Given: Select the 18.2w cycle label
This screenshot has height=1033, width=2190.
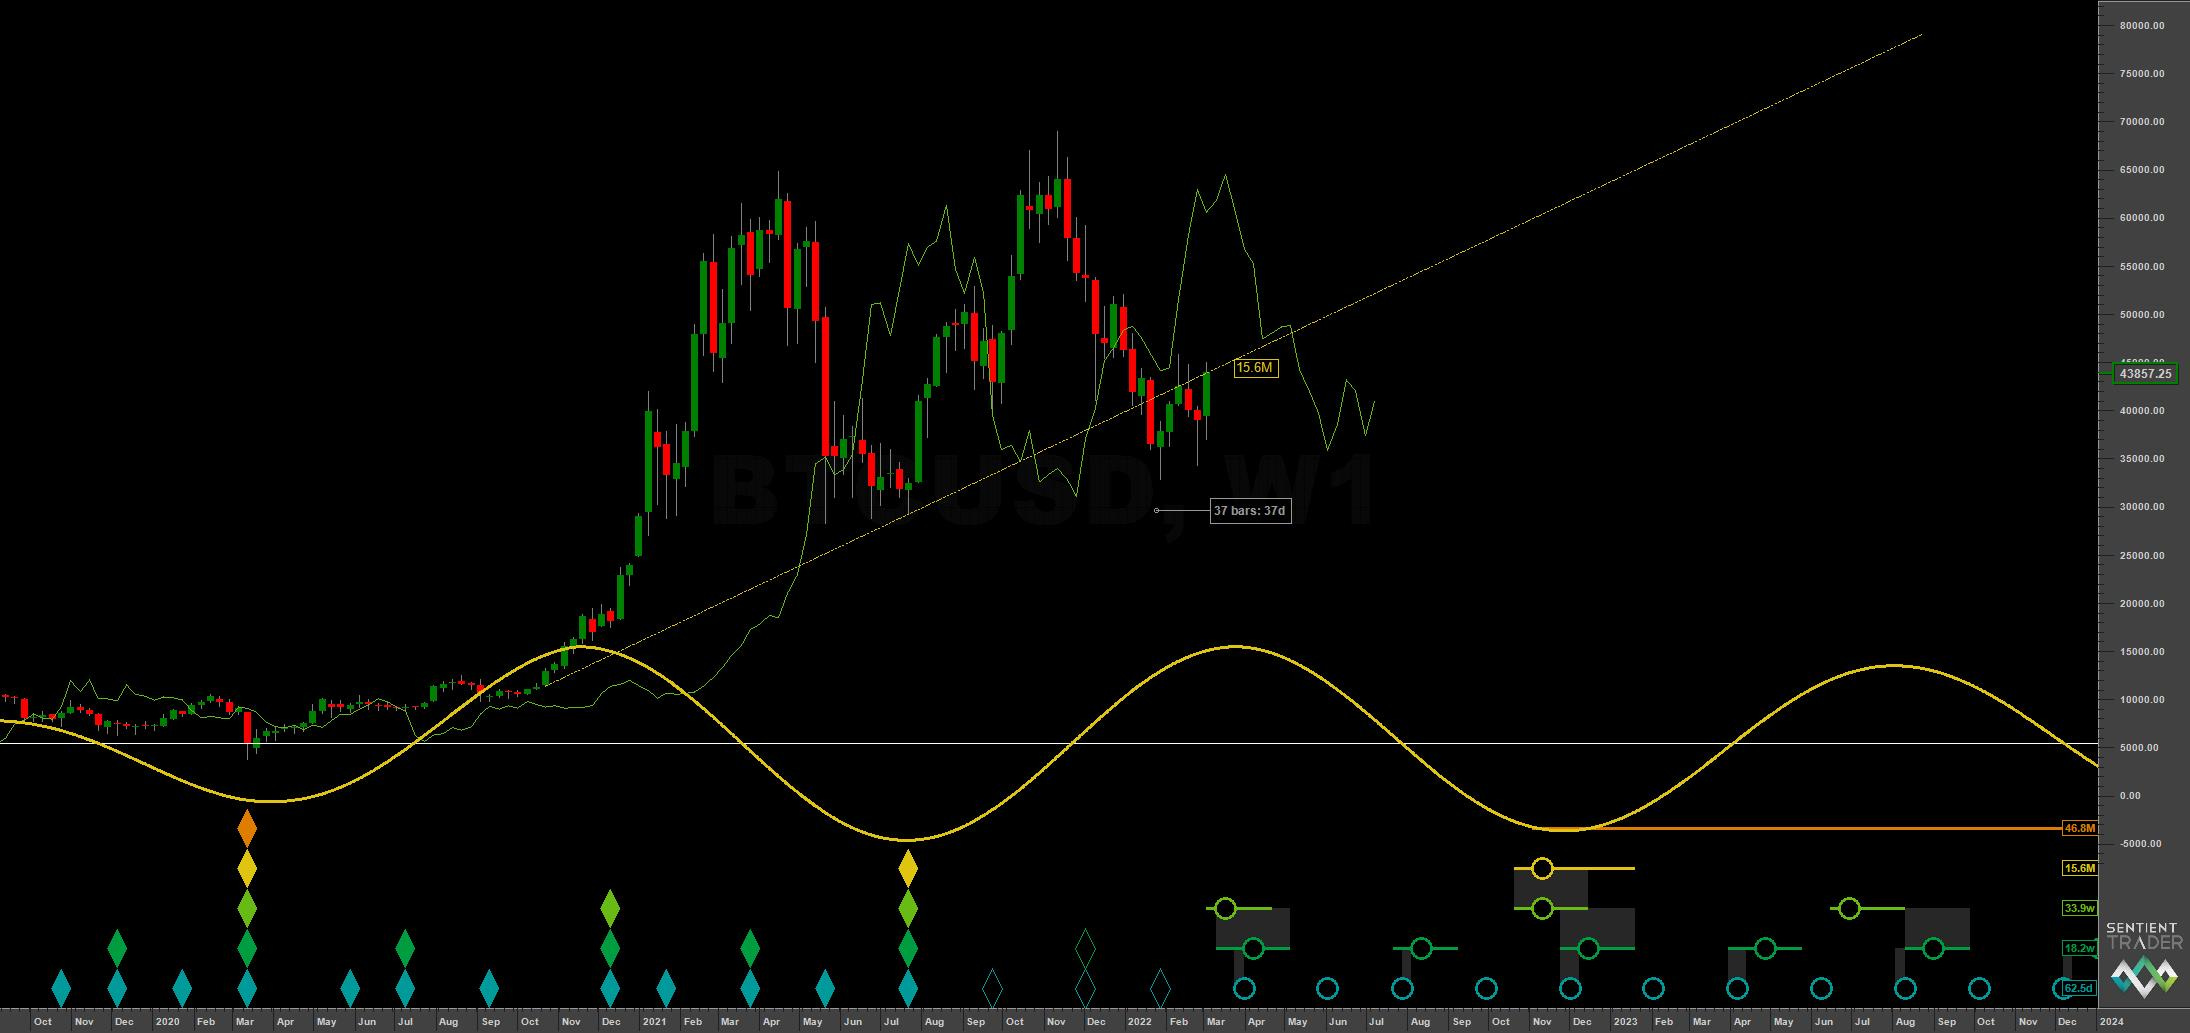Looking at the screenshot, I should click(2080, 947).
